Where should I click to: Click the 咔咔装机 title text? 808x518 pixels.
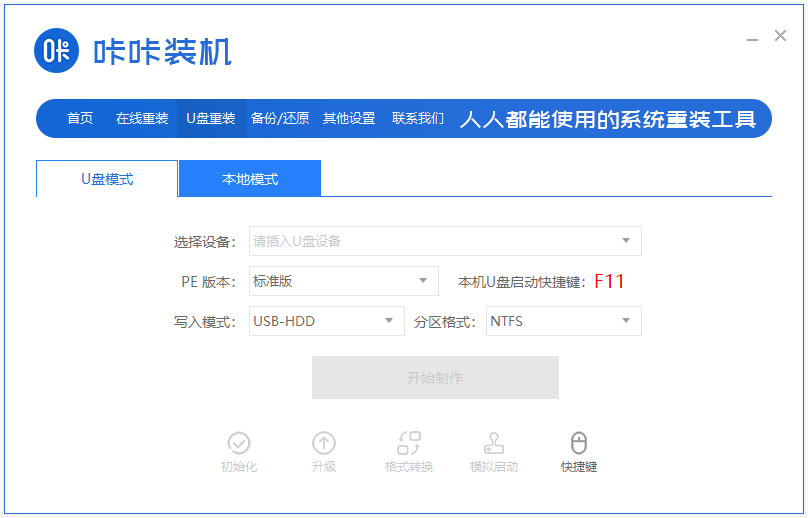point(163,52)
